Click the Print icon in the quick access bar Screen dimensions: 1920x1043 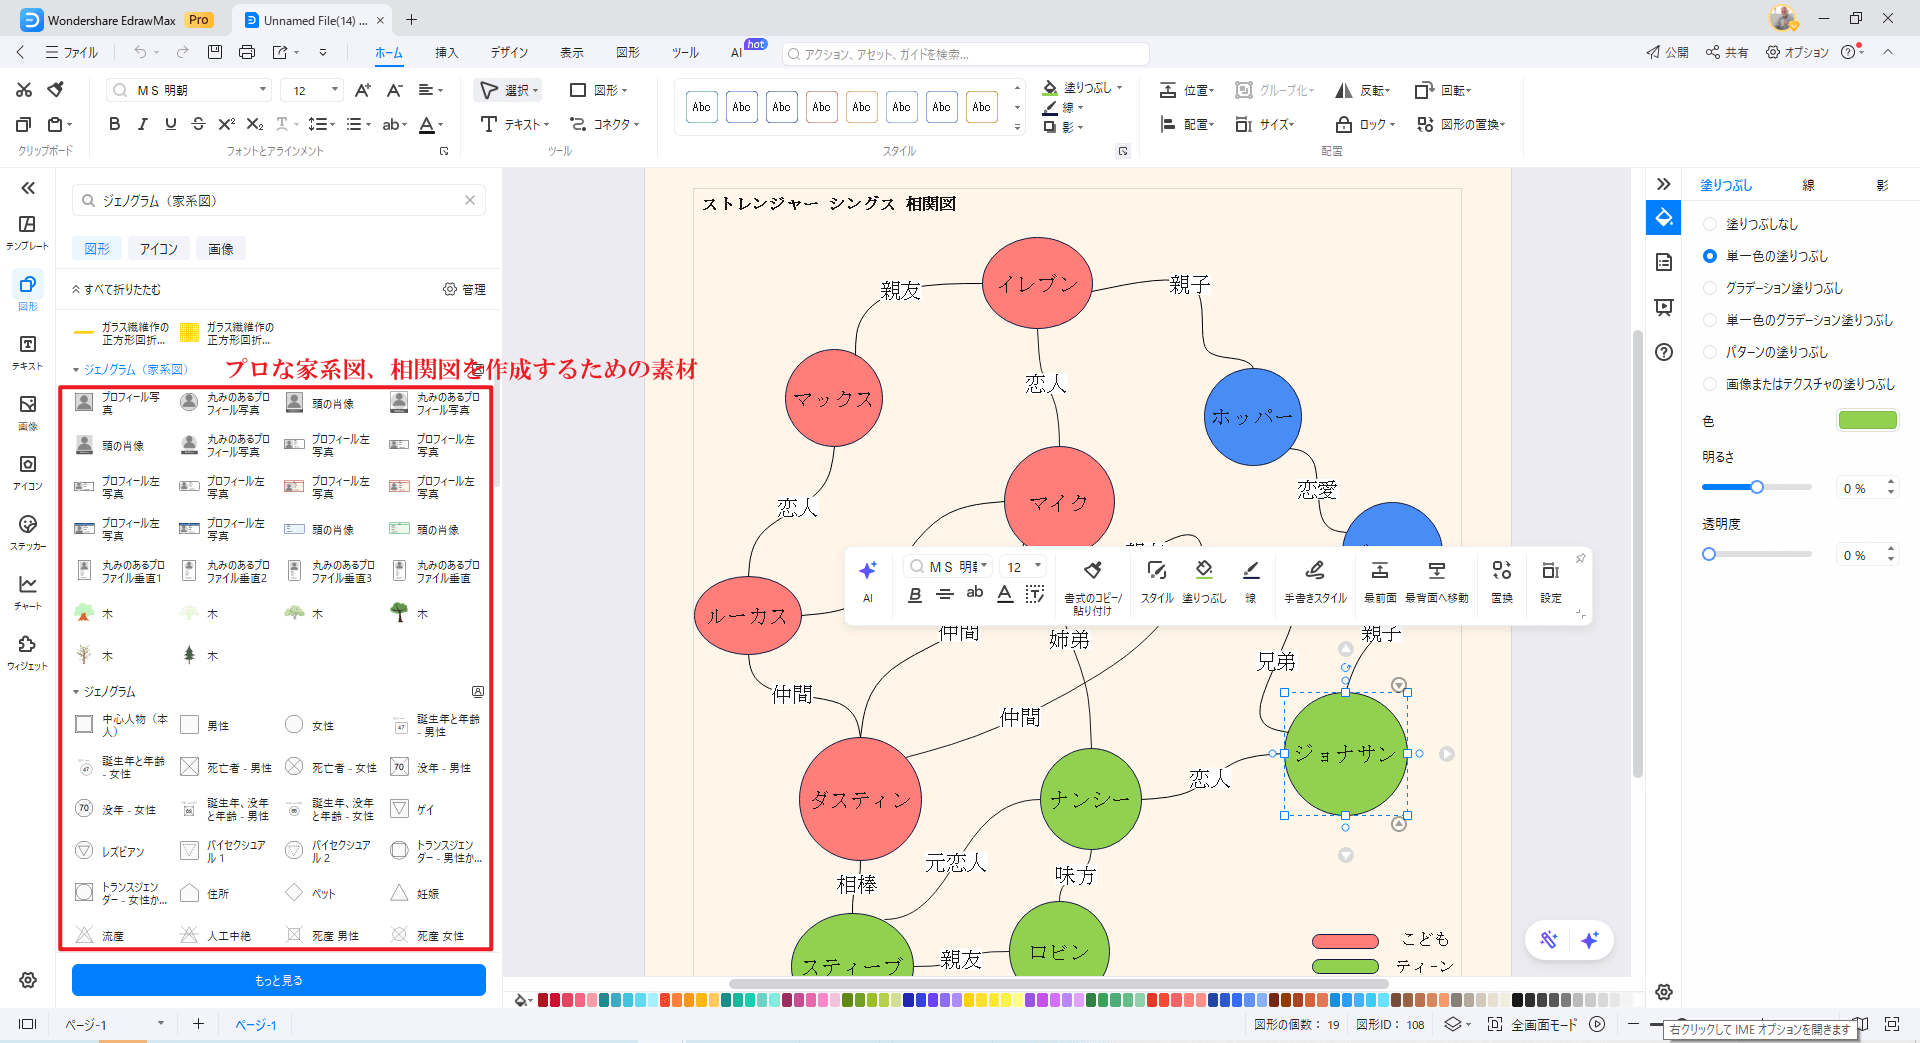click(x=247, y=52)
